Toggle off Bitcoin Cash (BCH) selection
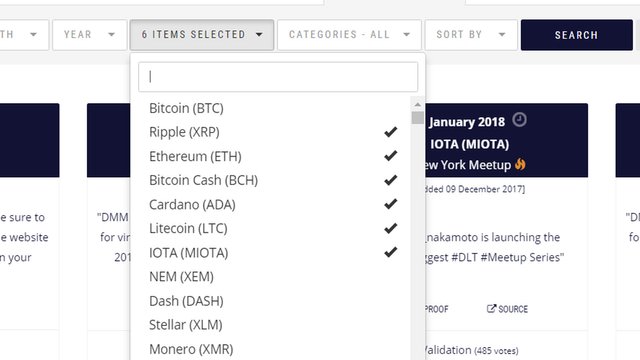Viewport: 640px width, 360px height. (x=273, y=180)
